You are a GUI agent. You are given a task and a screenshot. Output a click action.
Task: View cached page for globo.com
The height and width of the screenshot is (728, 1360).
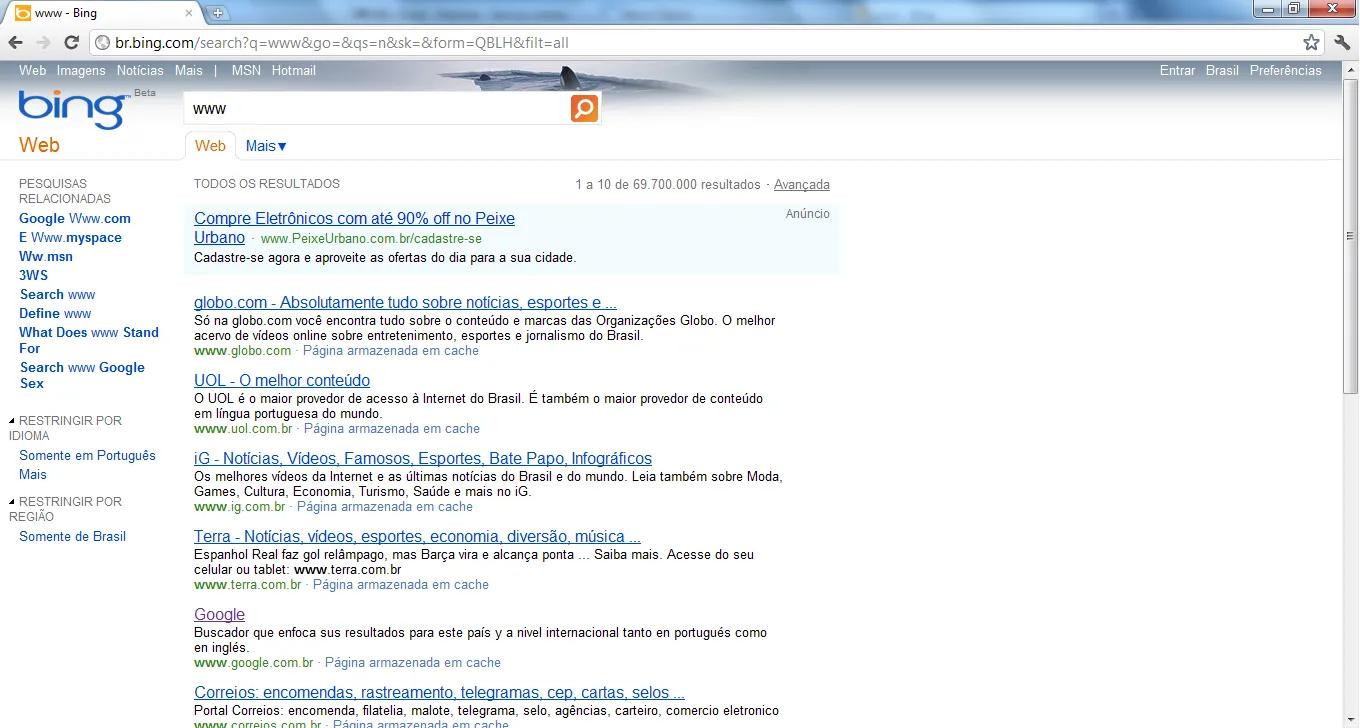click(391, 351)
